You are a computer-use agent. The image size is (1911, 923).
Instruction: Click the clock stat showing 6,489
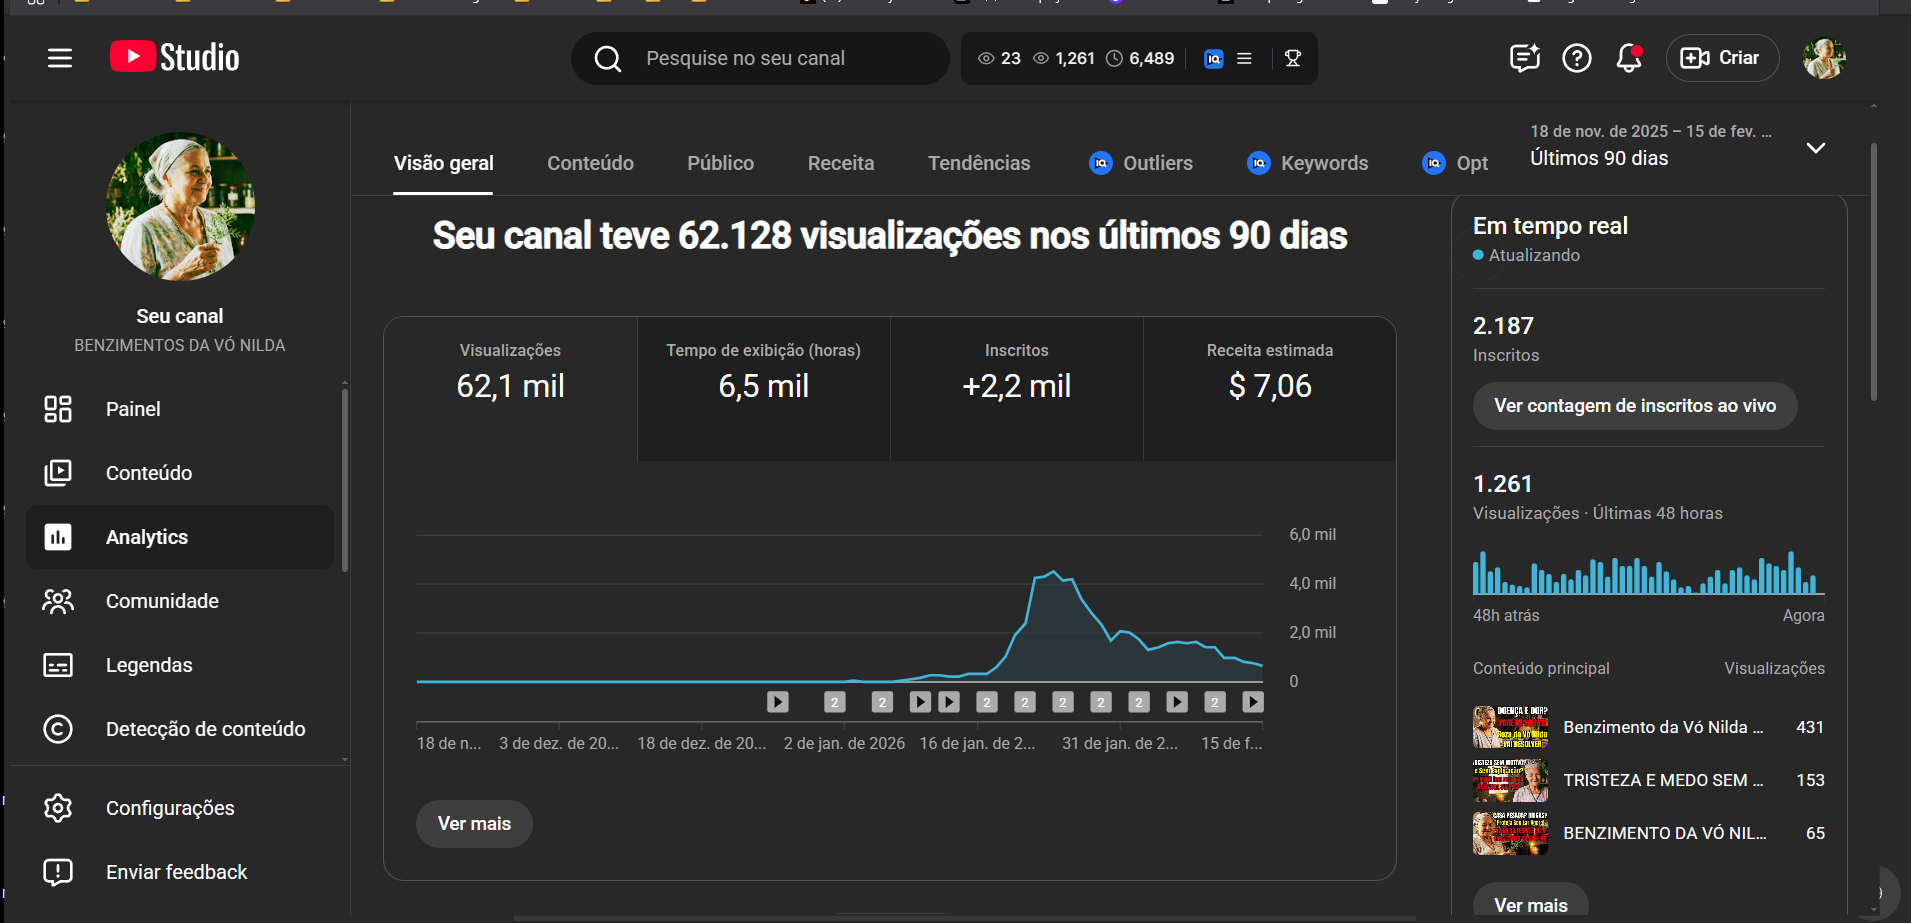click(1140, 59)
